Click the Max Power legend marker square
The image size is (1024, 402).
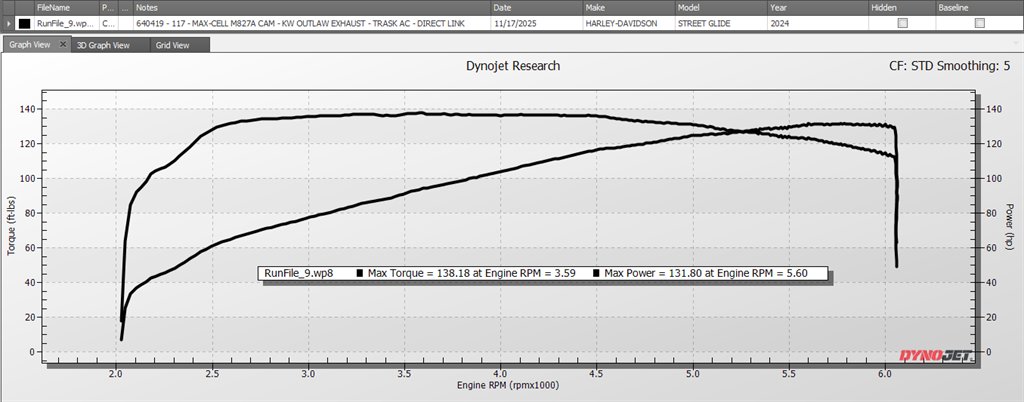(596, 273)
